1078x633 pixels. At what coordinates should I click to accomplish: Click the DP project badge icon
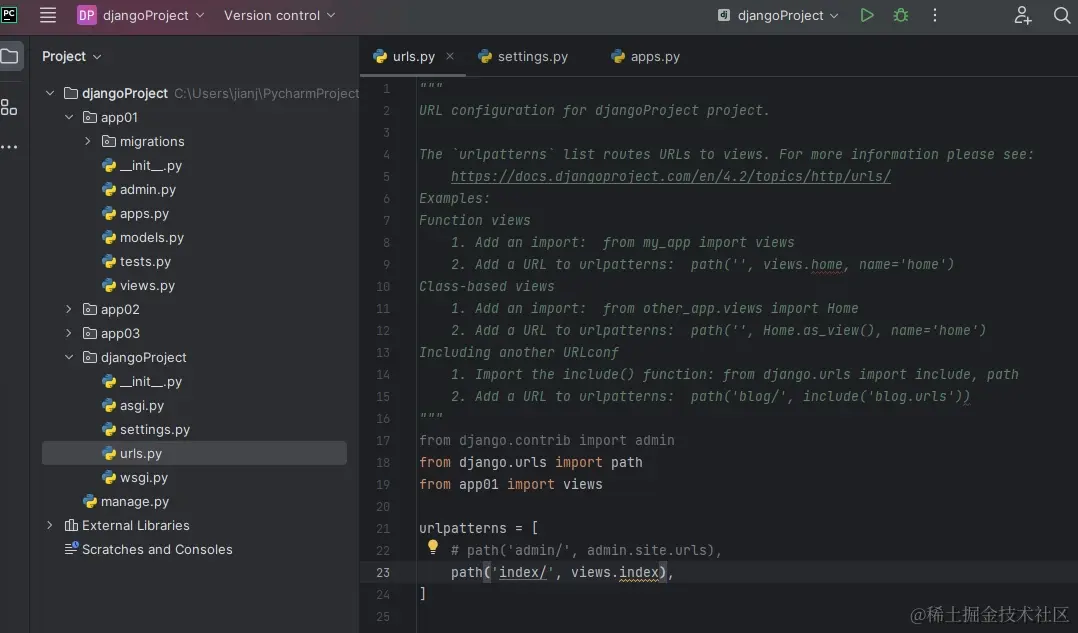coord(87,15)
